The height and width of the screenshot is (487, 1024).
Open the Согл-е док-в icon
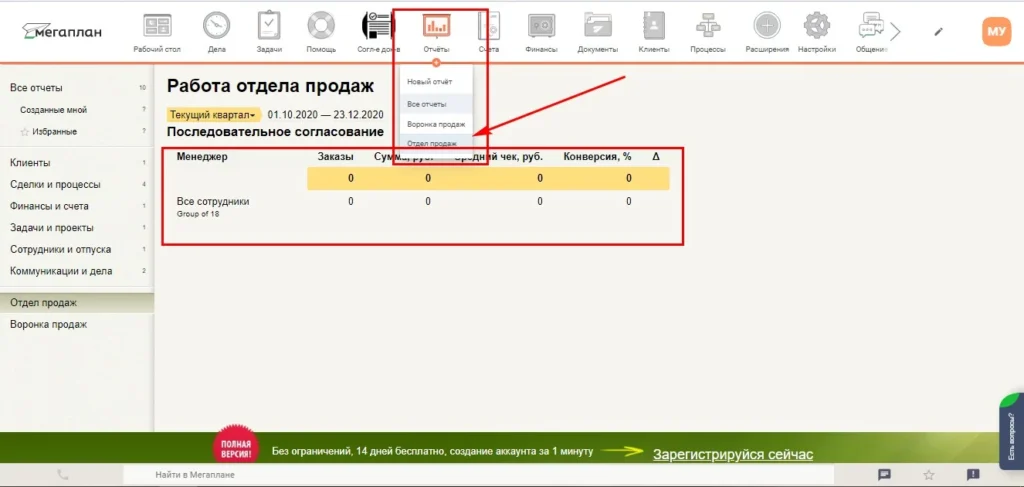(x=376, y=26)
